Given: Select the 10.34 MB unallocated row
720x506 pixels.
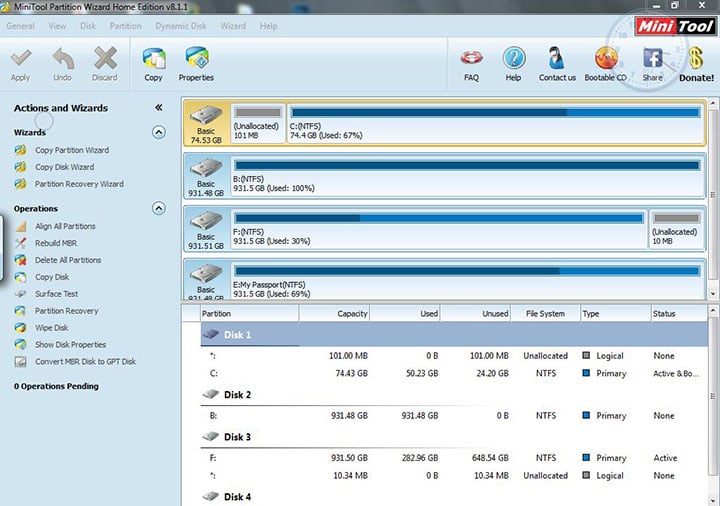Looking at the screenshot, I should pos(454,476).
